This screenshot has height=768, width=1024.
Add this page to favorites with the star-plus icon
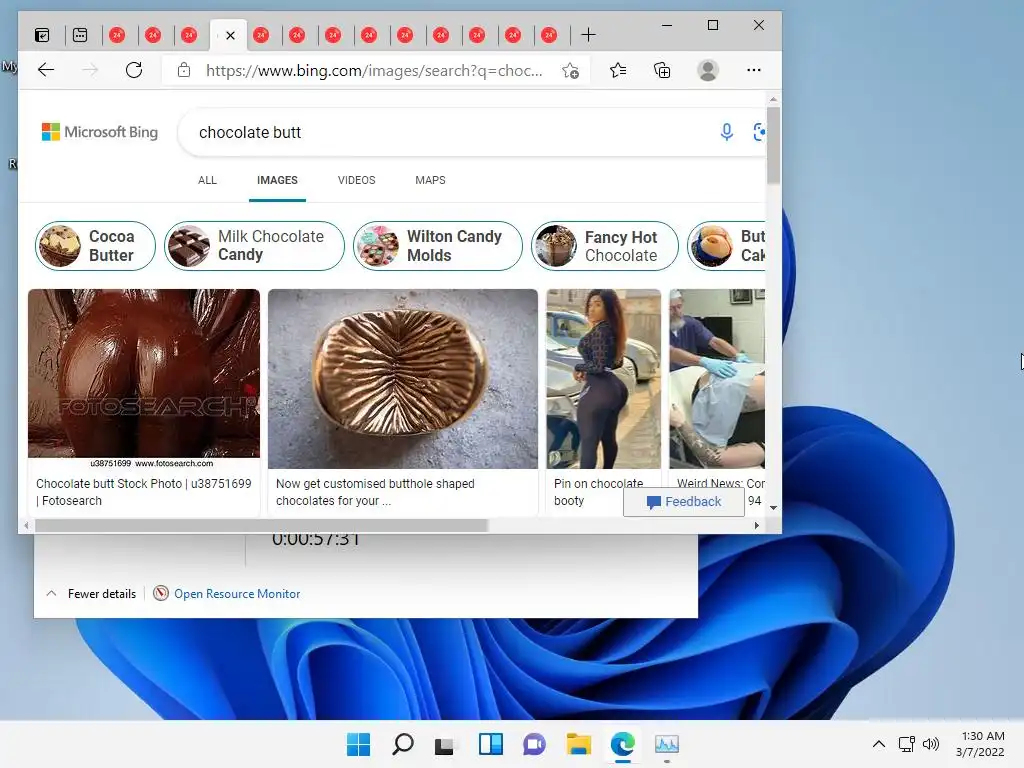[x=570, y=71]
